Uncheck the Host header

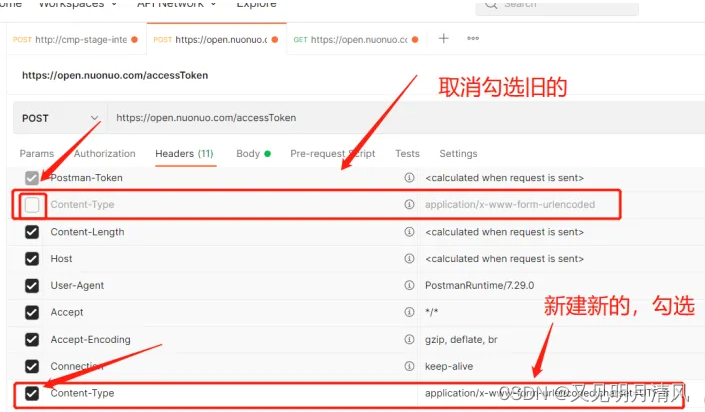[x=32, y=259]
